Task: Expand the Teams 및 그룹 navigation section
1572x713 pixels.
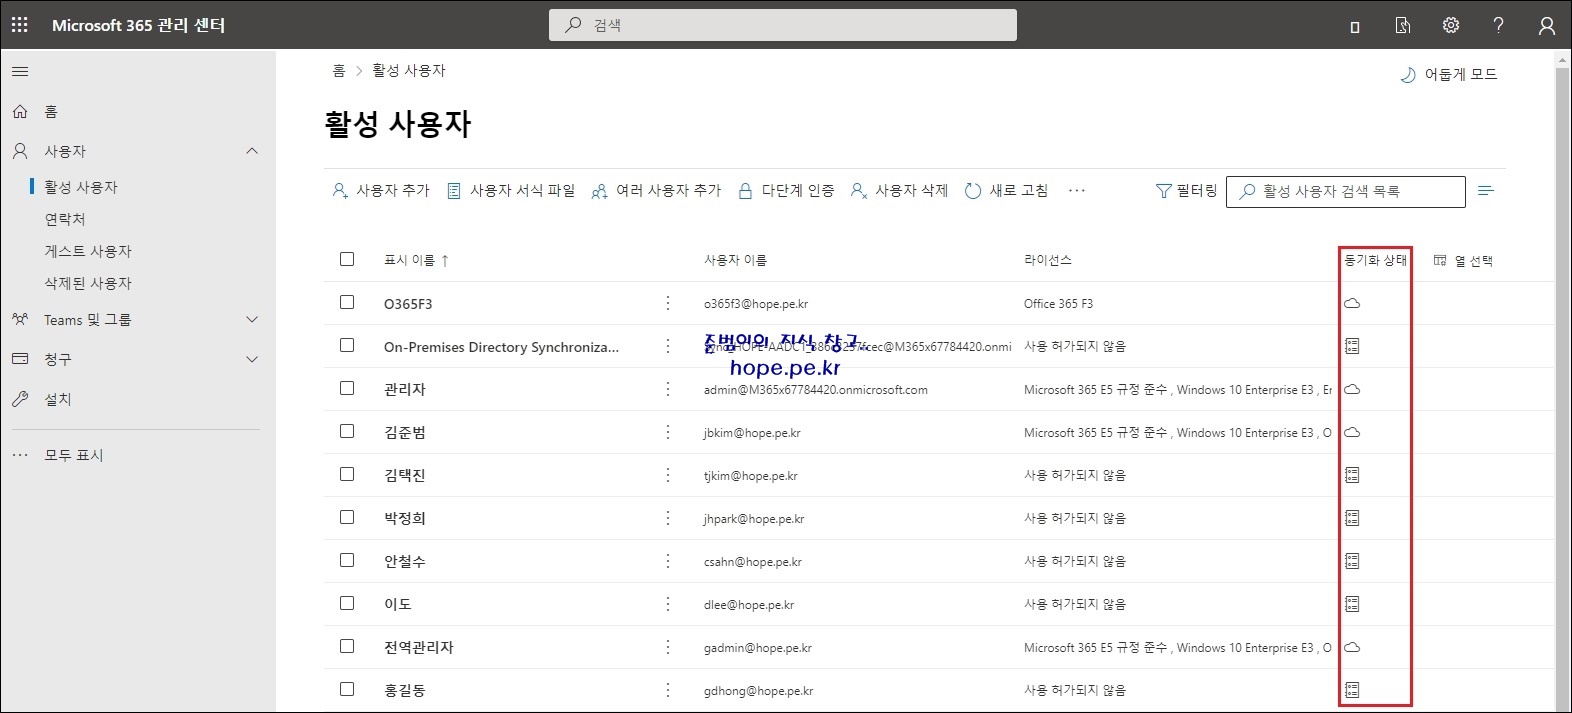Action: [252, 320]
